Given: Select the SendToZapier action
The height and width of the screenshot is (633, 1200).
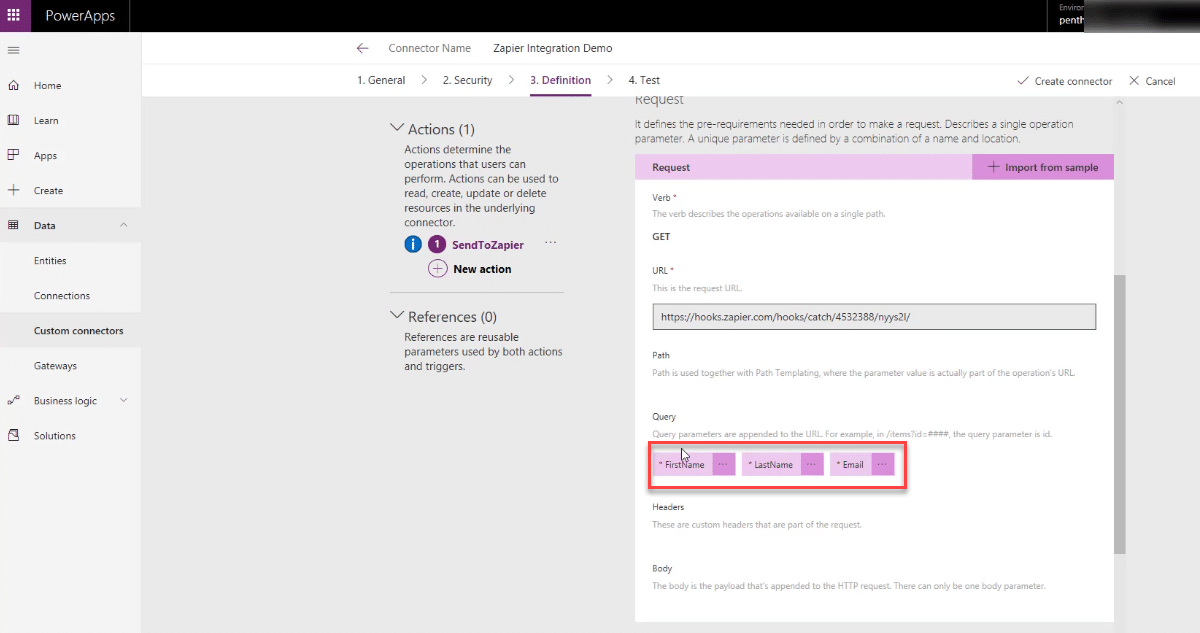Looking at the screenshot, I should point(487,245).
